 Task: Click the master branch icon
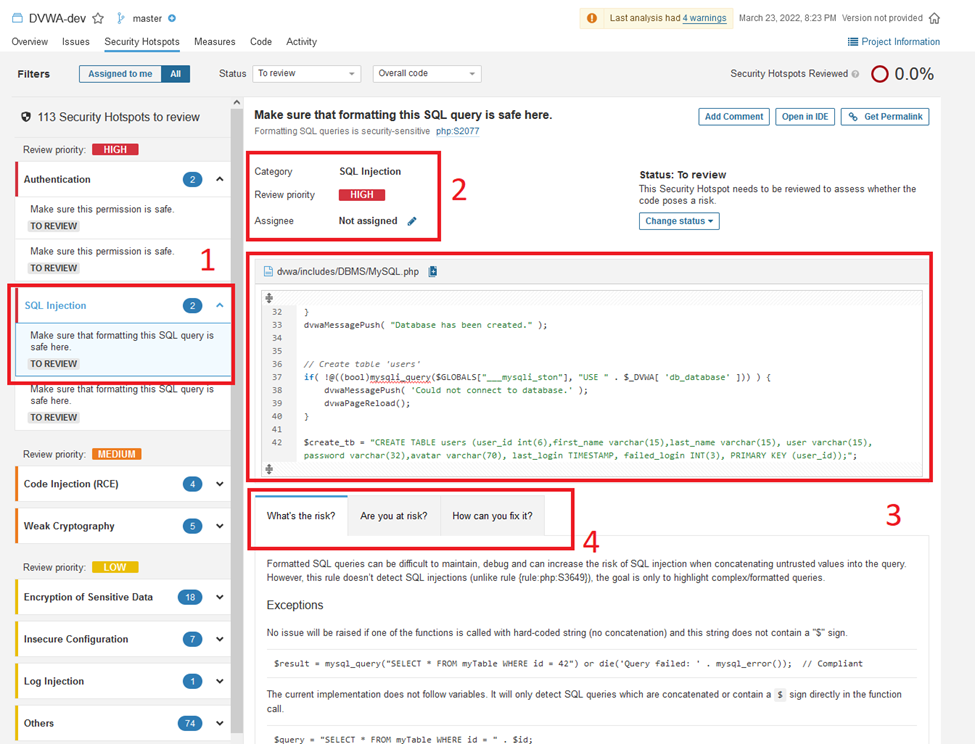click(121, 18)
